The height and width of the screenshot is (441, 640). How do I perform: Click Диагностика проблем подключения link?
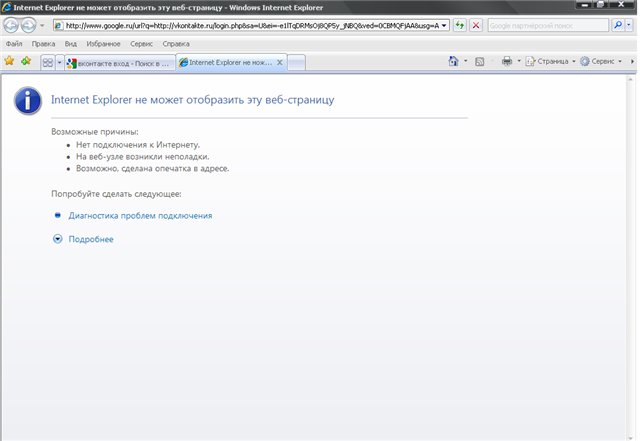pyautogui.click(x=140, y=216)
